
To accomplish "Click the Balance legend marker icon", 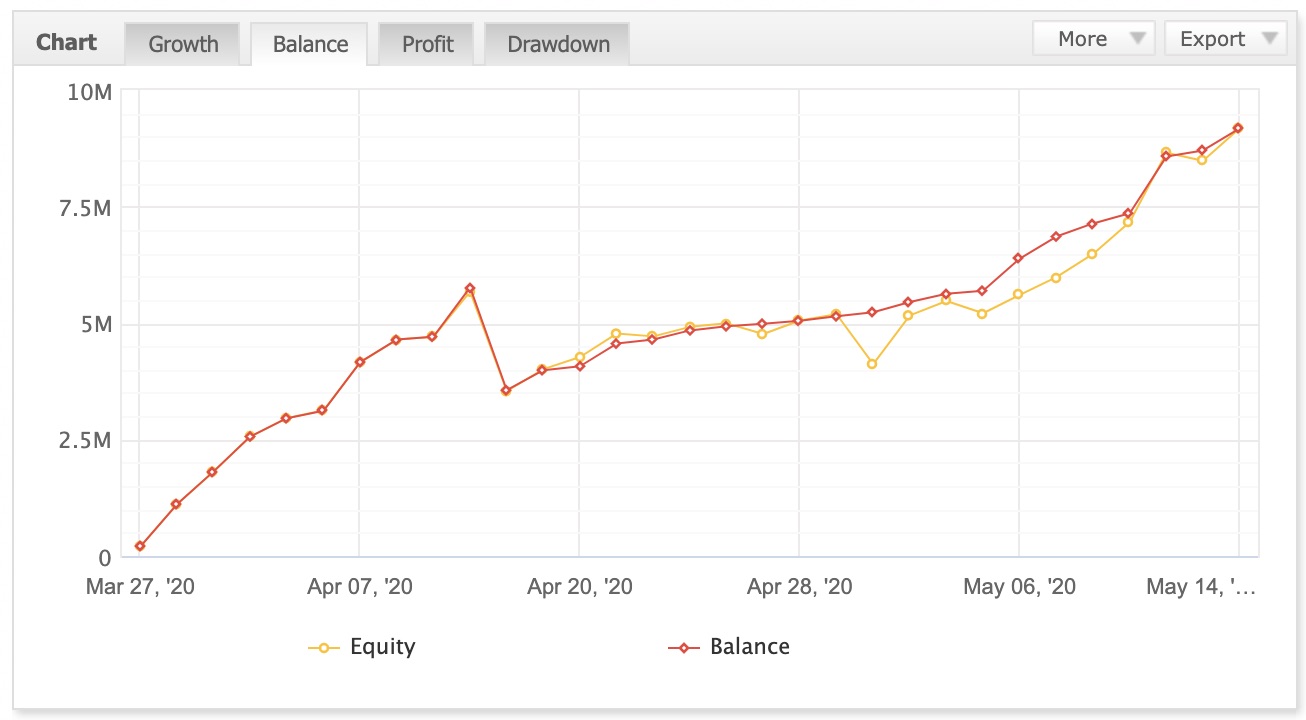I will coord(684,648).
